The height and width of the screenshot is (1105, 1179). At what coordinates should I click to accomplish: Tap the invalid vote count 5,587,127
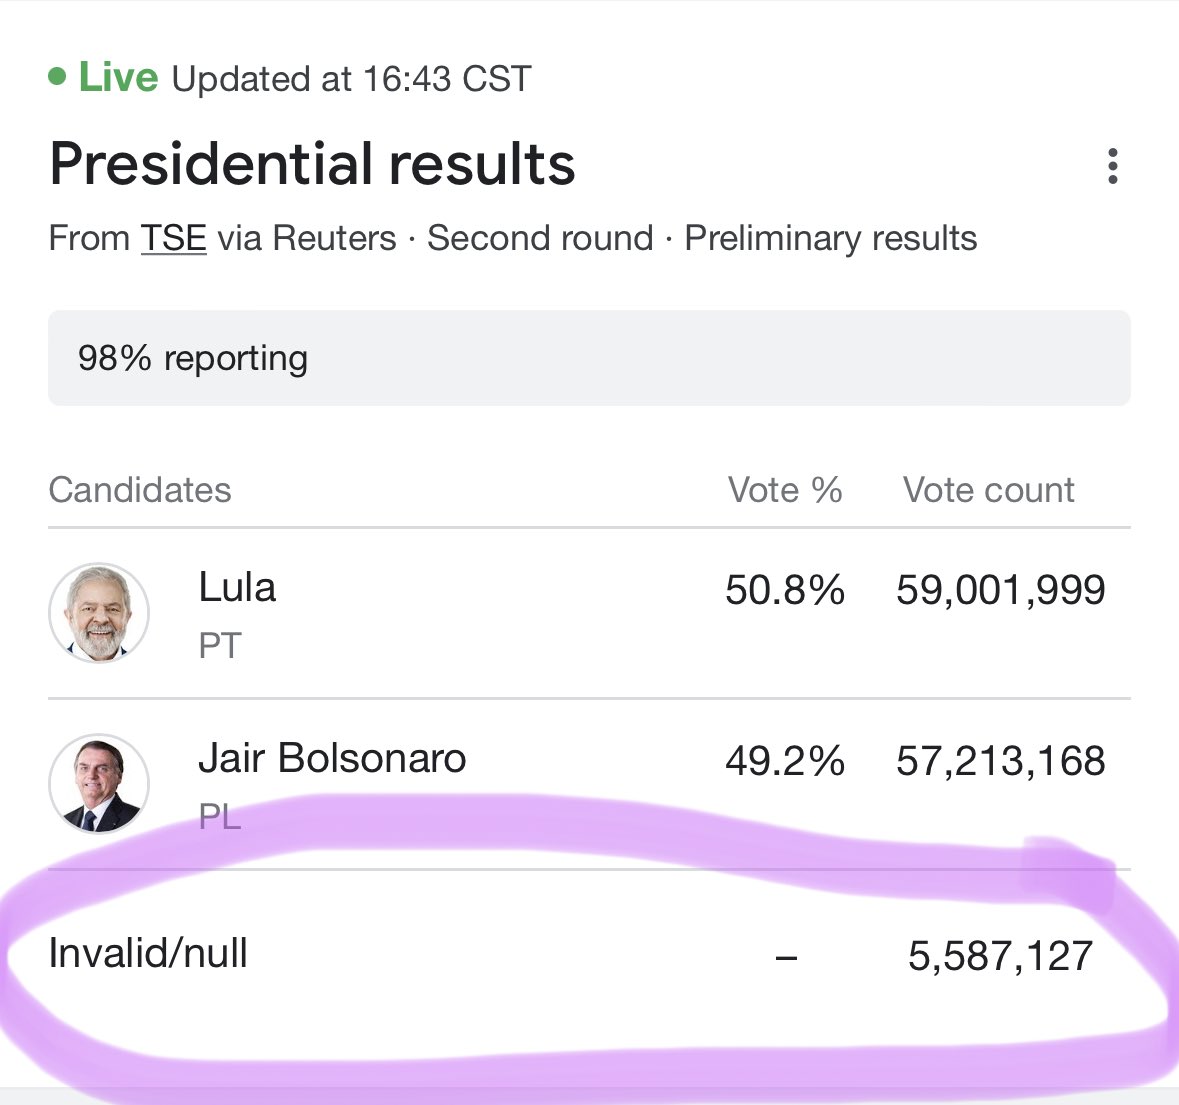click(x=1001, y=956)
